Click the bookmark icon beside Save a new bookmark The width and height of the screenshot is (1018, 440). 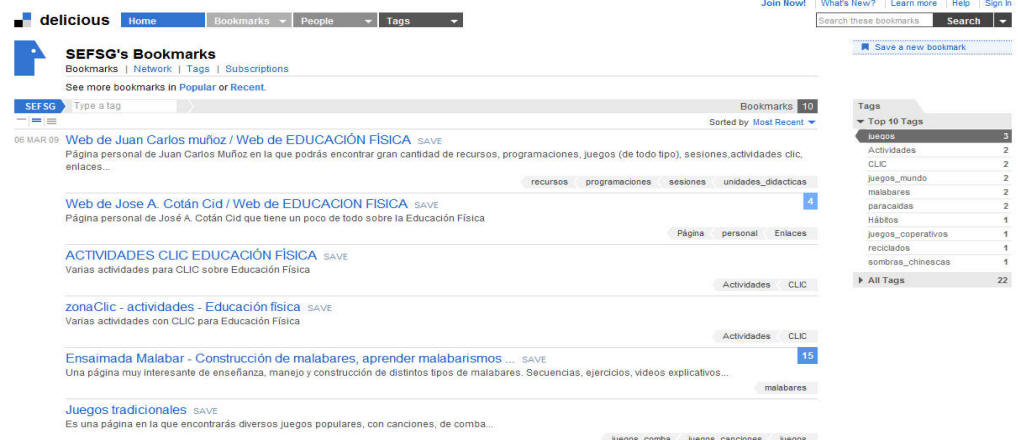point(865,47)
